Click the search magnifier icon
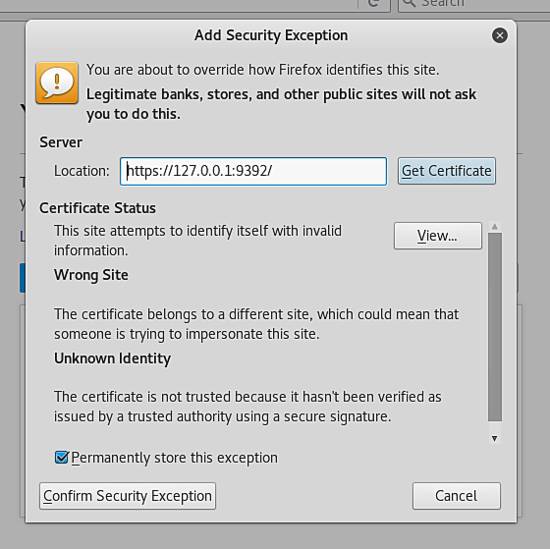This screenshot has height=549, width=550. pyautogui.click(x=409, y=3)
